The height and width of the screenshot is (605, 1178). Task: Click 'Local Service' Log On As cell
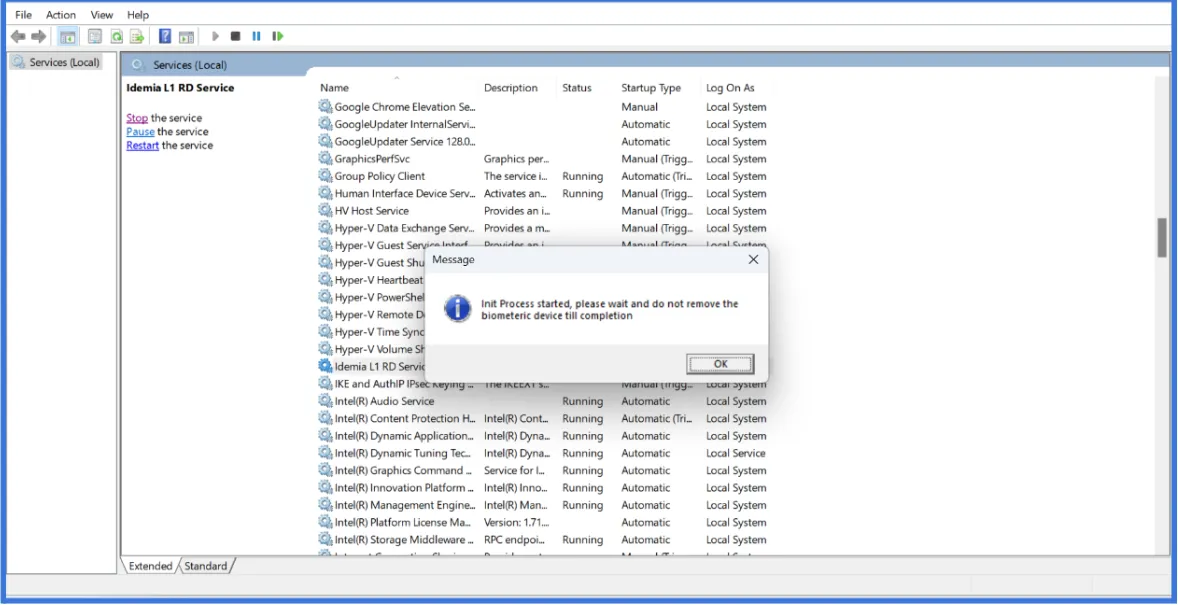735,453
